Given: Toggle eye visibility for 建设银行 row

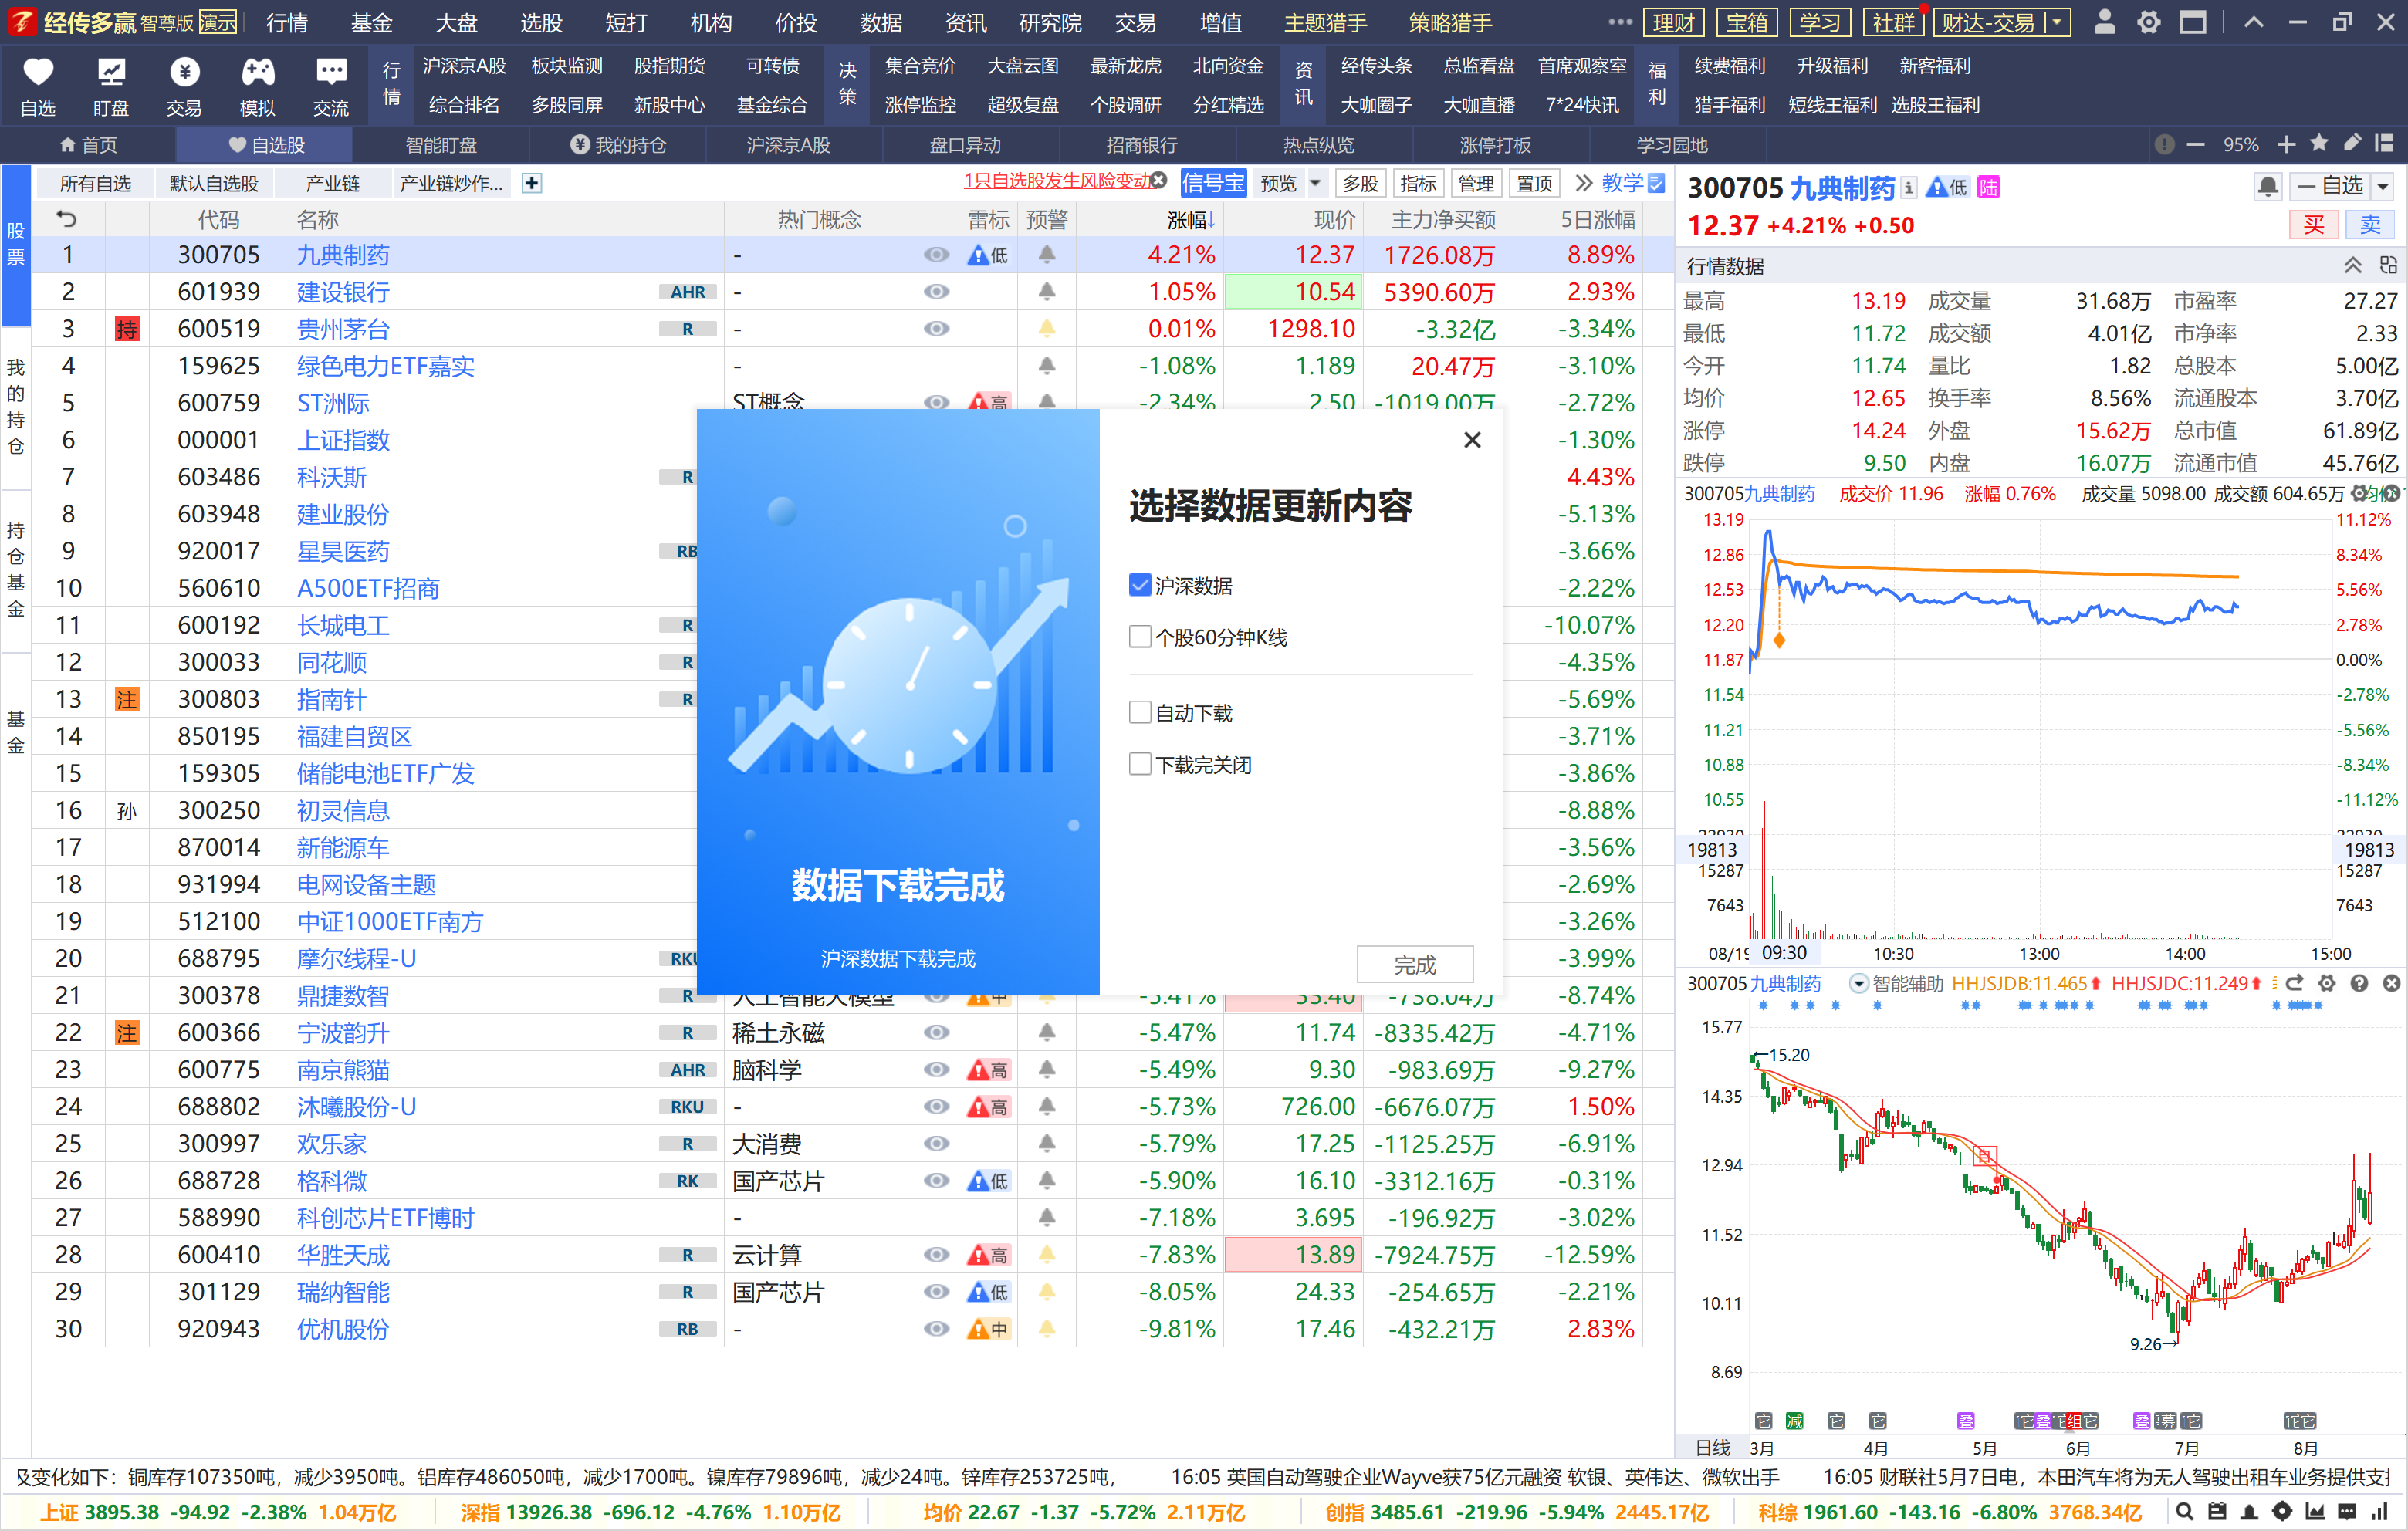Looking at the screenshot, I should (936, 292).
